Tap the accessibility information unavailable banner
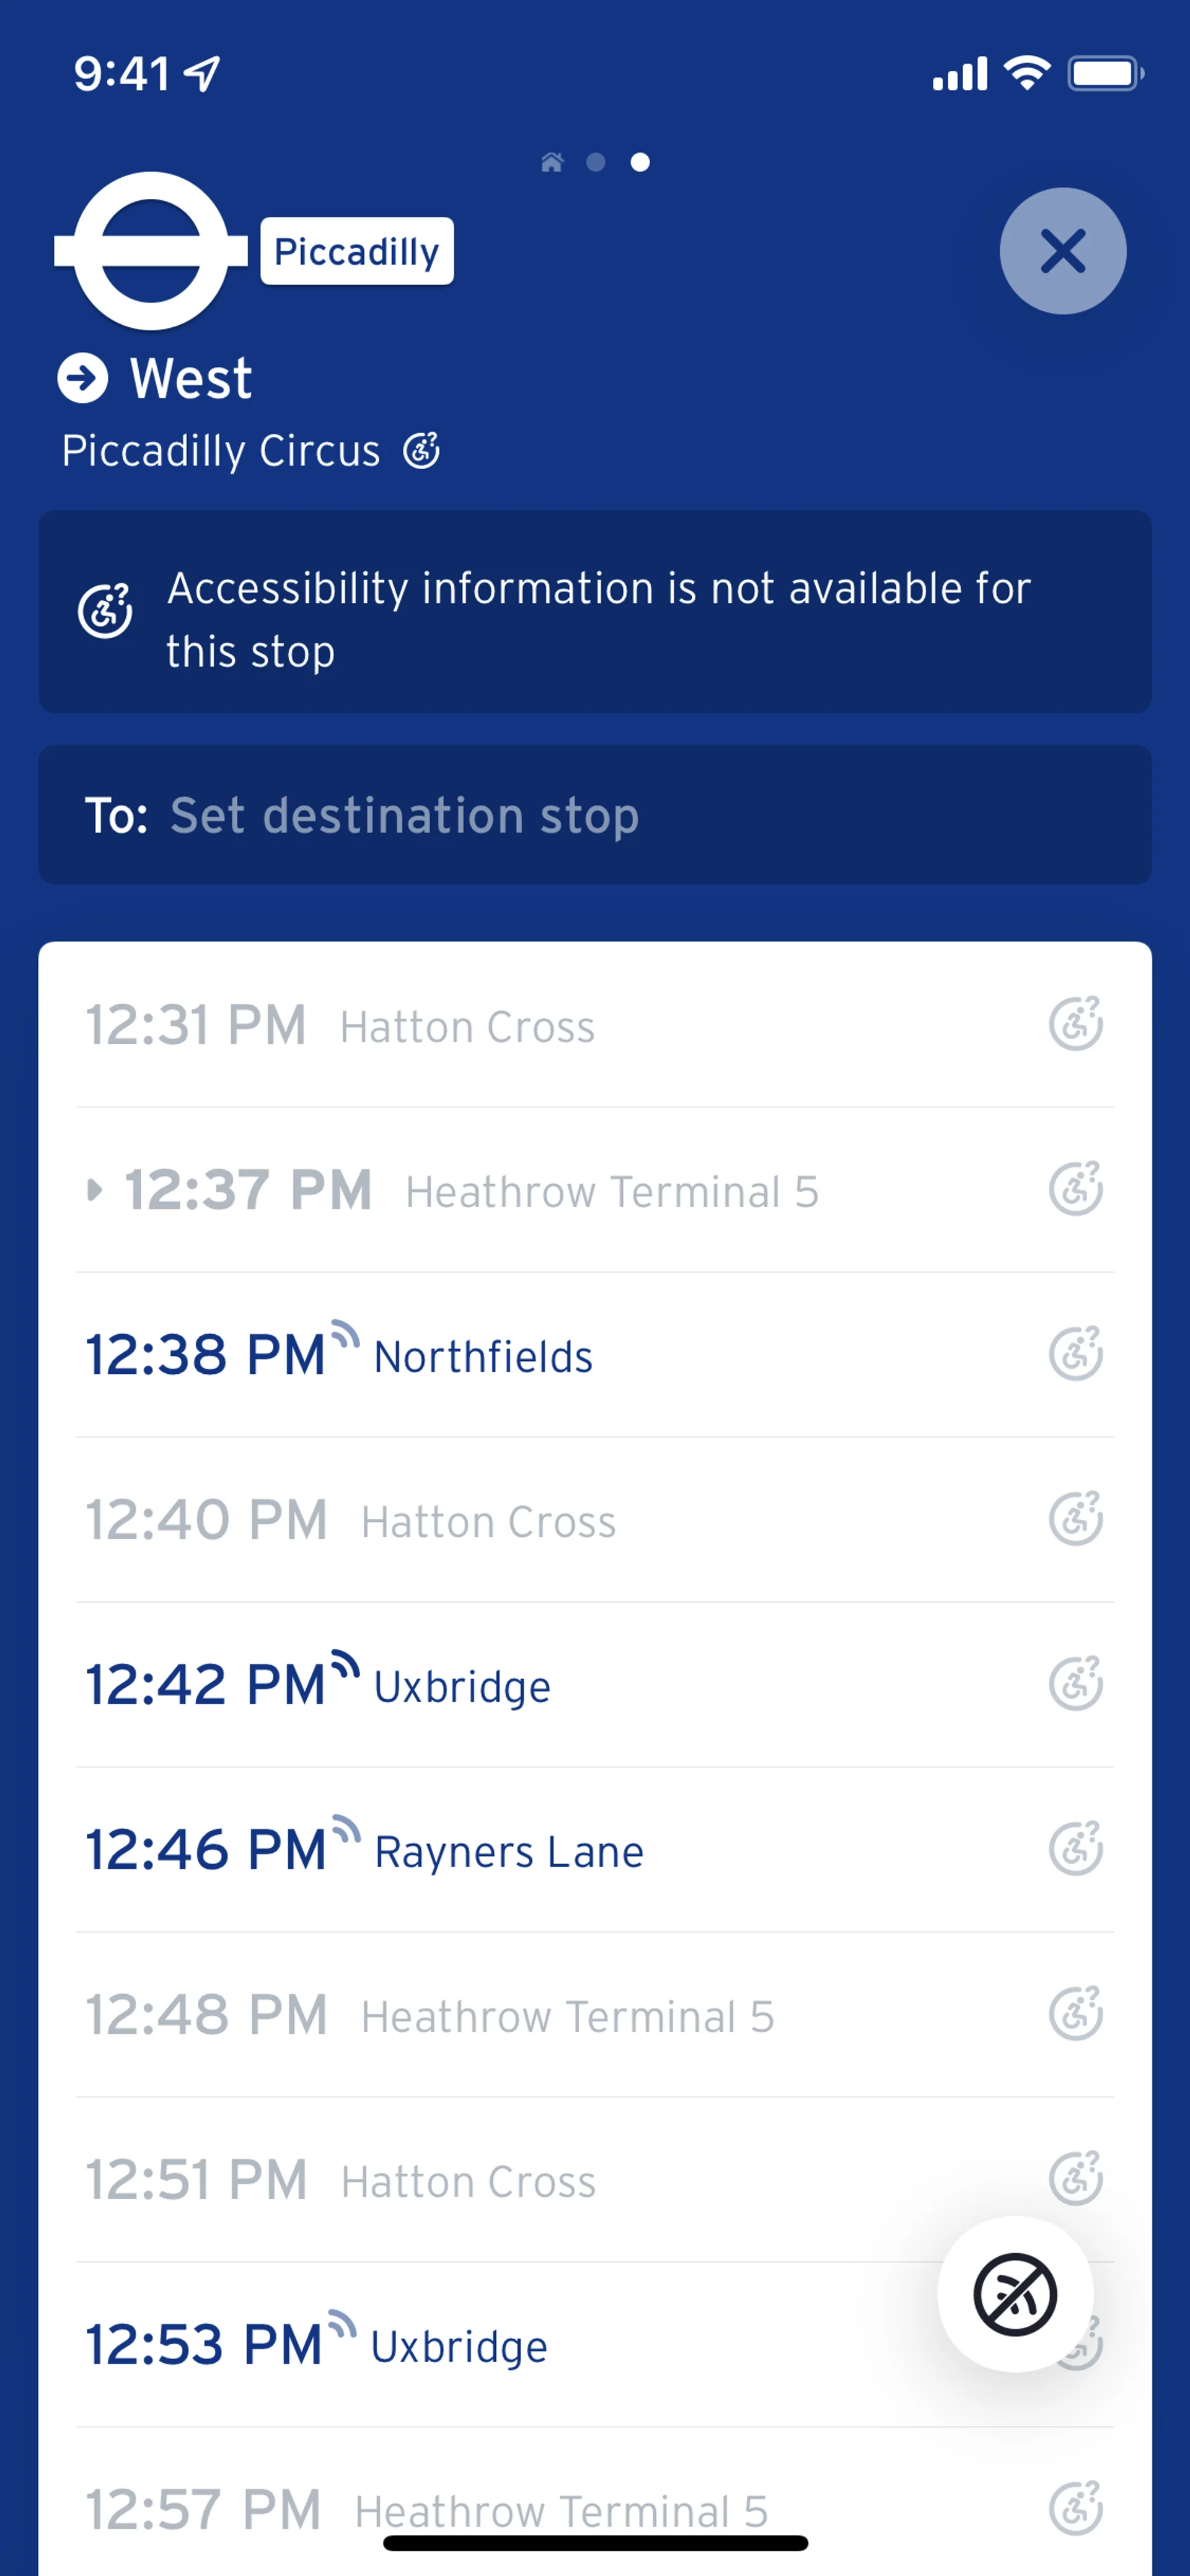This screenshot has width=1190, height=2576. click(x=594, y=612)
